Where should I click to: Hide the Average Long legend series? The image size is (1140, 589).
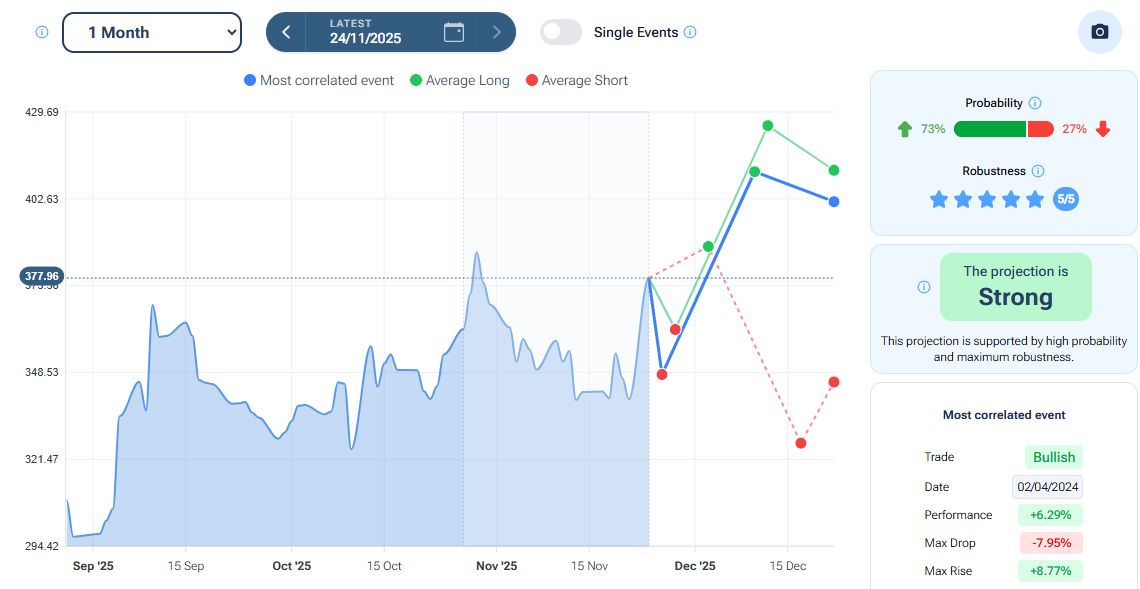click(x=459, y=80)
